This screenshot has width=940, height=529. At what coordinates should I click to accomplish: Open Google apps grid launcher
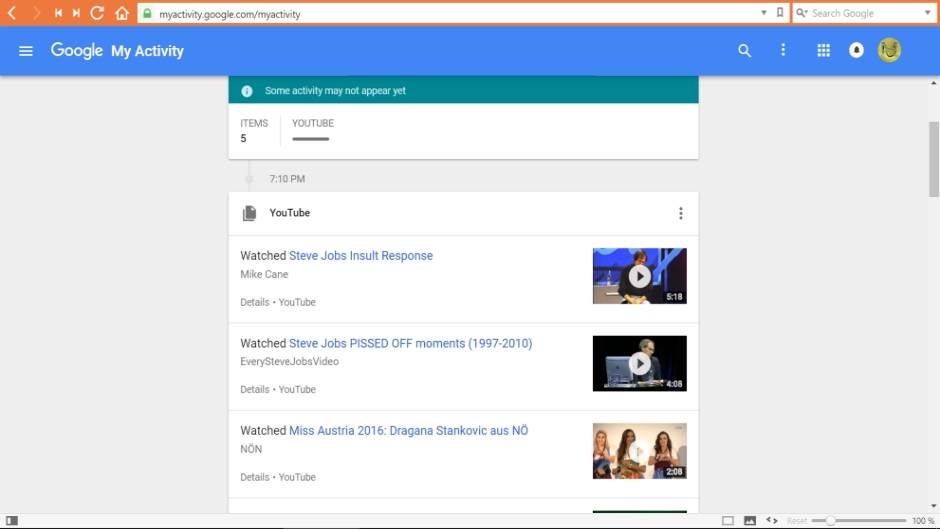[x=823, y=51]
